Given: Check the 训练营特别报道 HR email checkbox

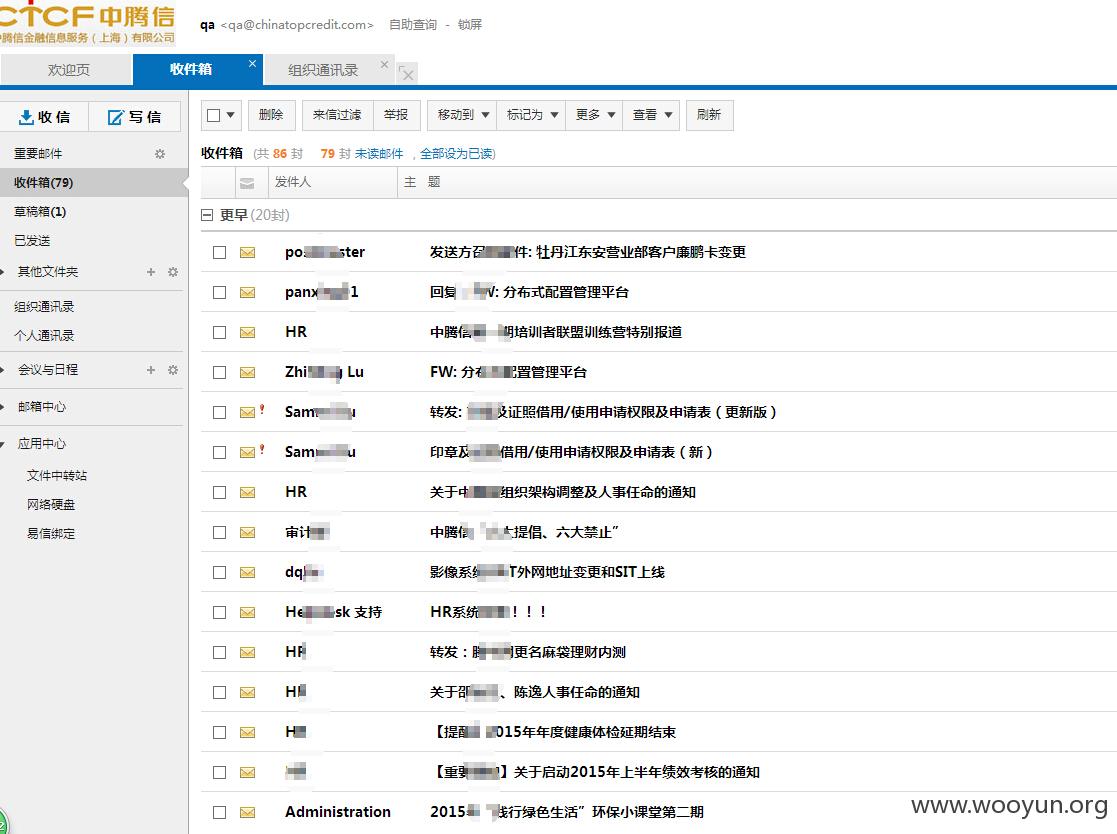Looking at the screenshot, I should [x=219, y=332].
